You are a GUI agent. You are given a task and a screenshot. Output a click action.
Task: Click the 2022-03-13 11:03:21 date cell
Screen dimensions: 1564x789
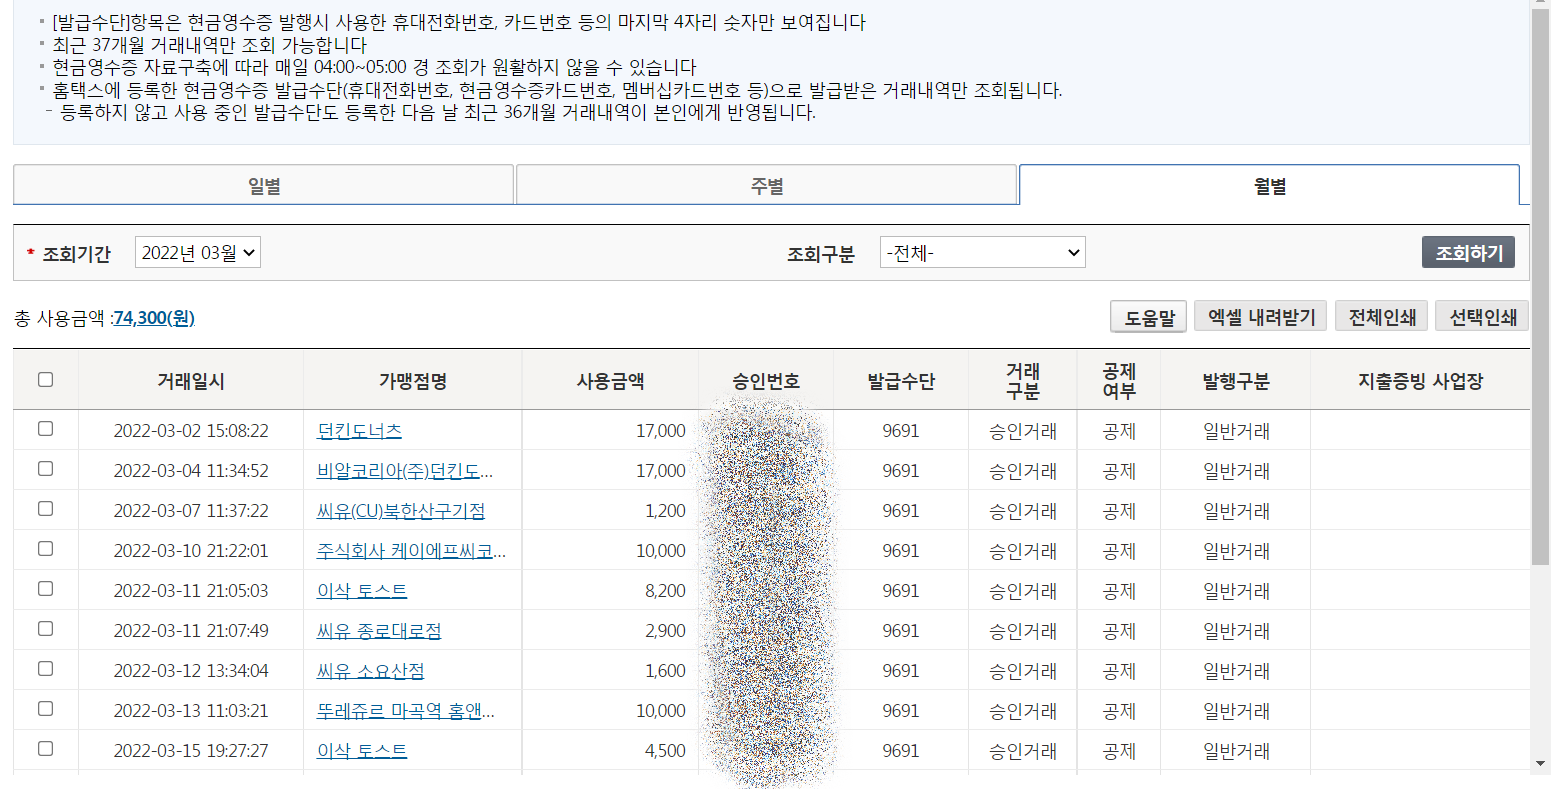(x=191, y=711)
